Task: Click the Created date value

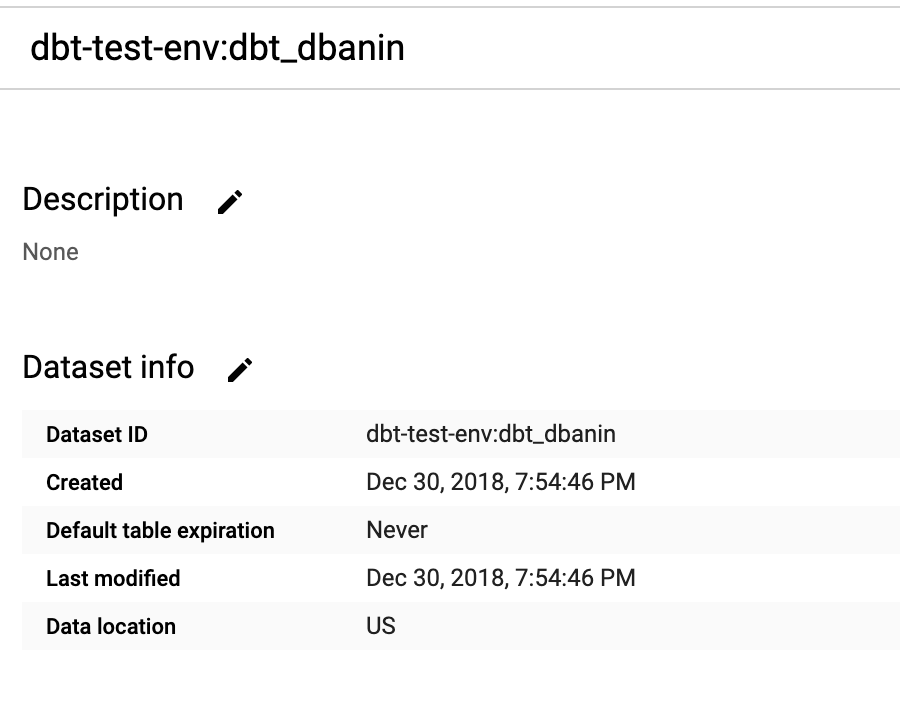Action: (x=501, y=482)
